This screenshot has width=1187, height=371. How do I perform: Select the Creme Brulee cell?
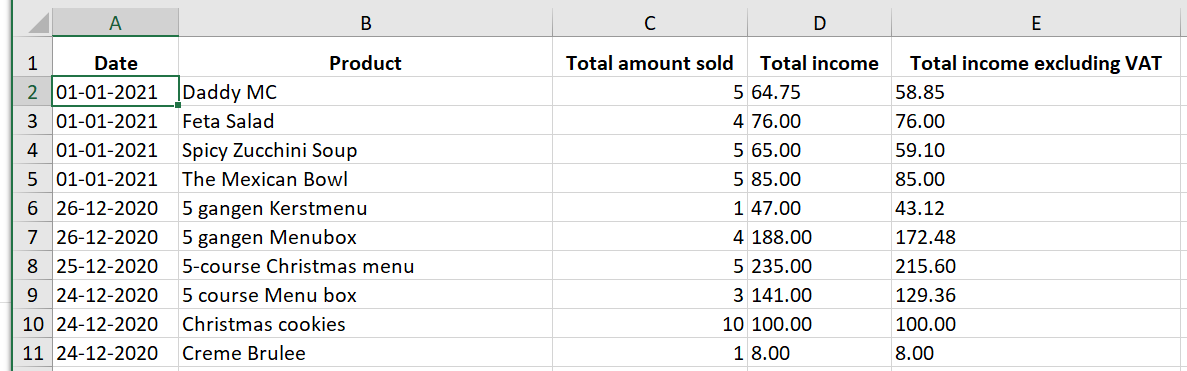(366, 353)
